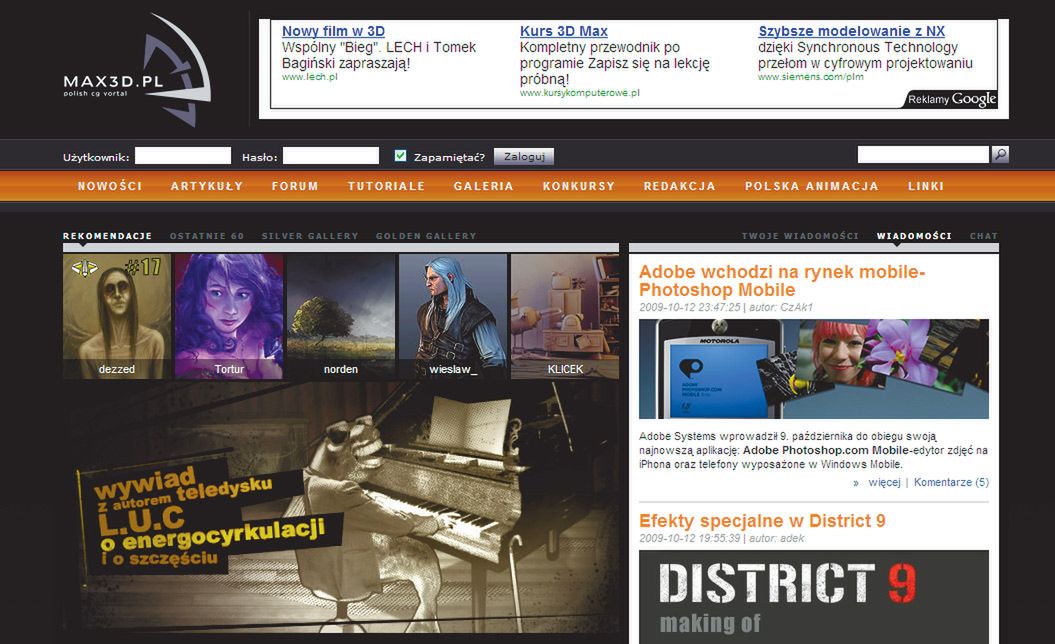Open the dezzed artwork thumbnail
Screen dimensions: 1055x644
[x=117, y=316]
